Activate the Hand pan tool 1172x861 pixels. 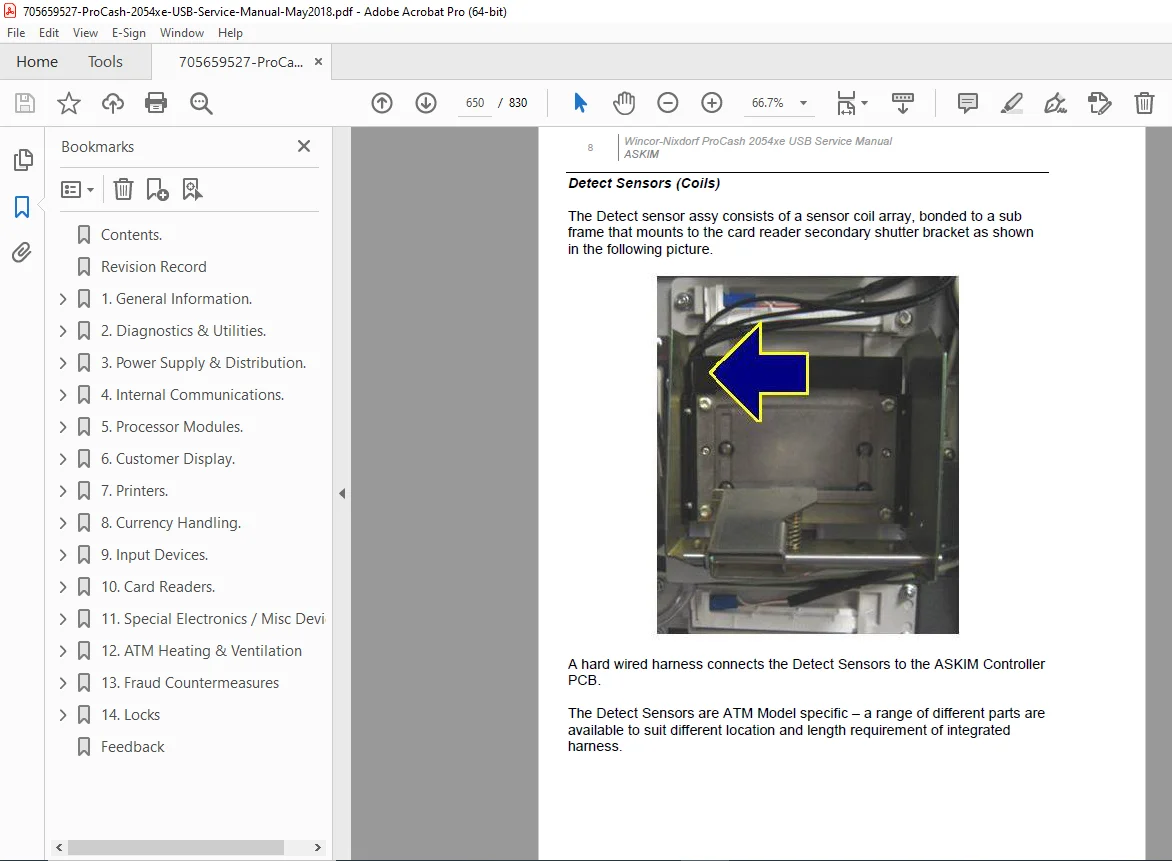tap(624, 103)
